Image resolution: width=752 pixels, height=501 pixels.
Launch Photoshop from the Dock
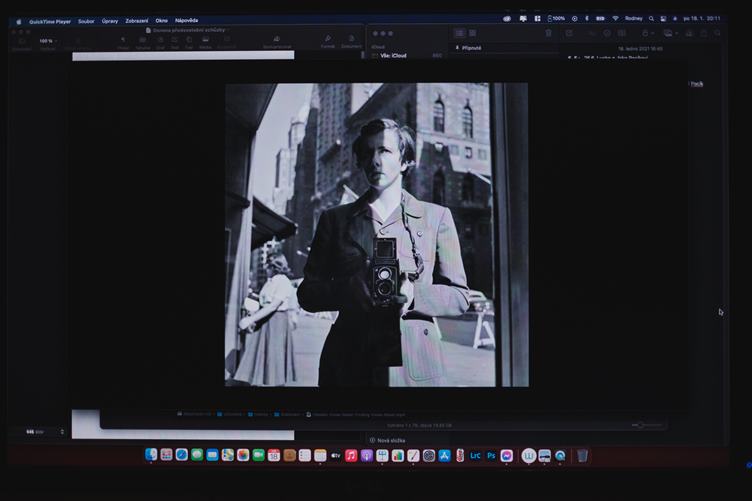click(x=491, y=455)
